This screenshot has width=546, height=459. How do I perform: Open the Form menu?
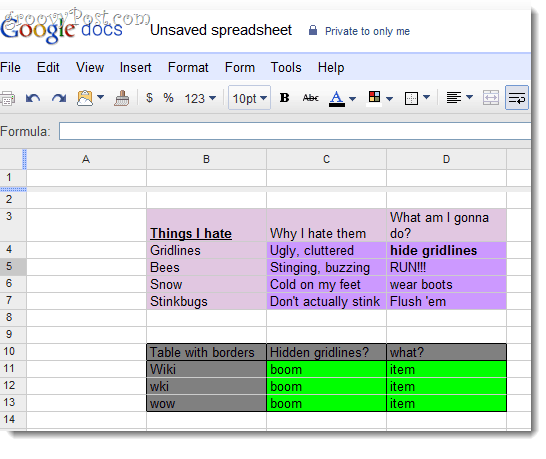(240, 67)
